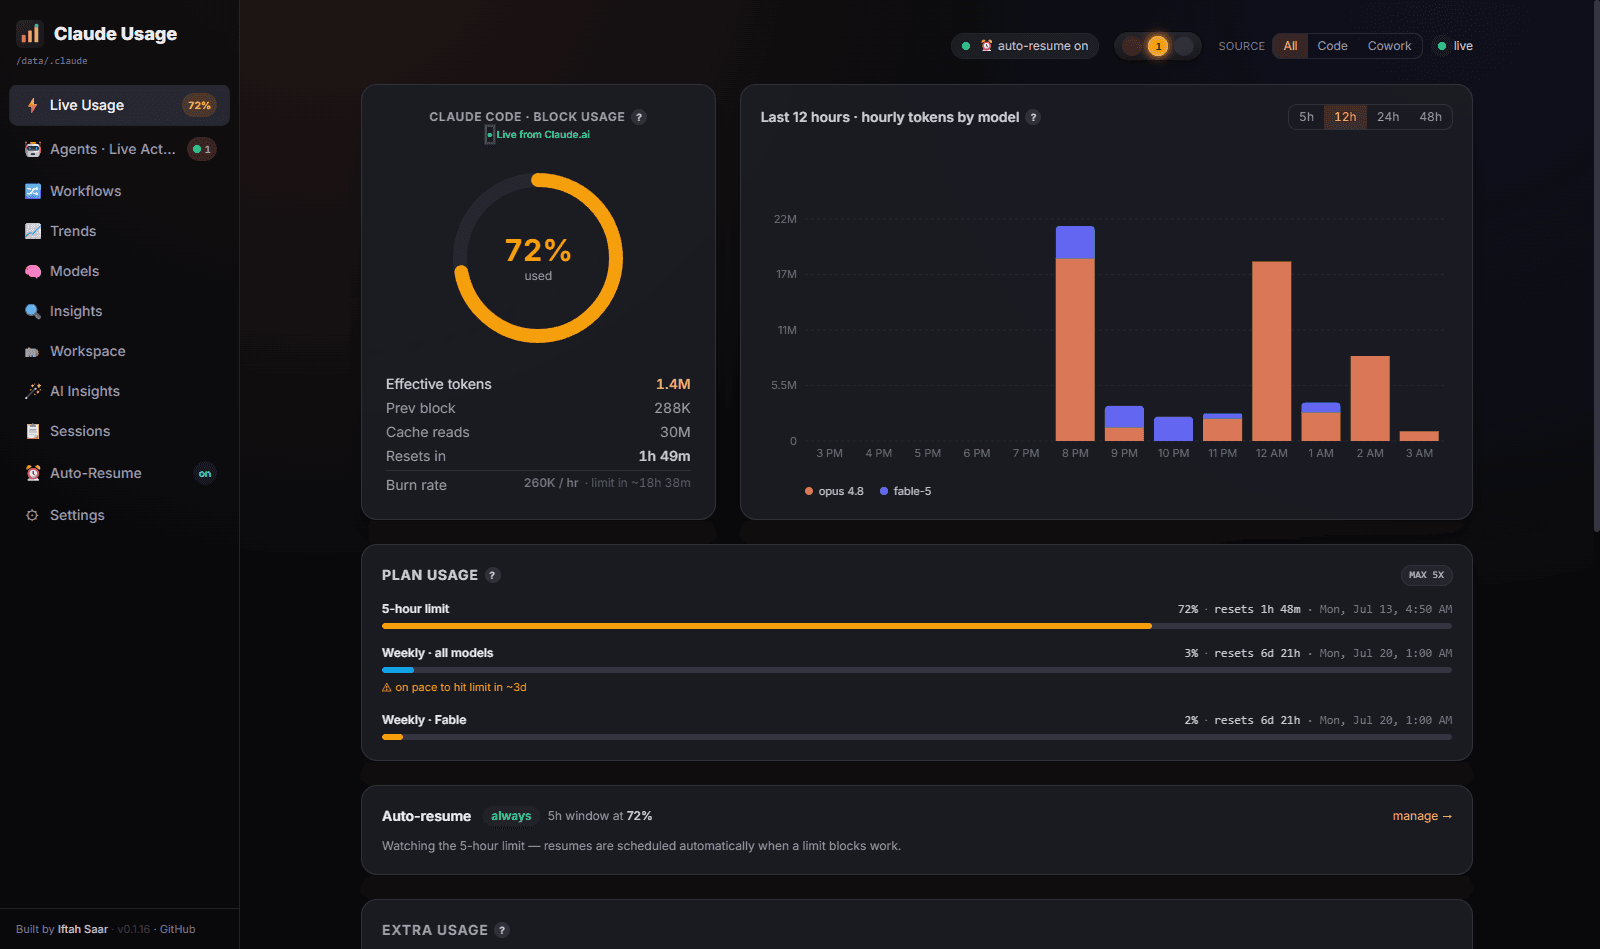Show the 48h chart range
This screenshot has width=1600, height=949.
(1430, 117)
